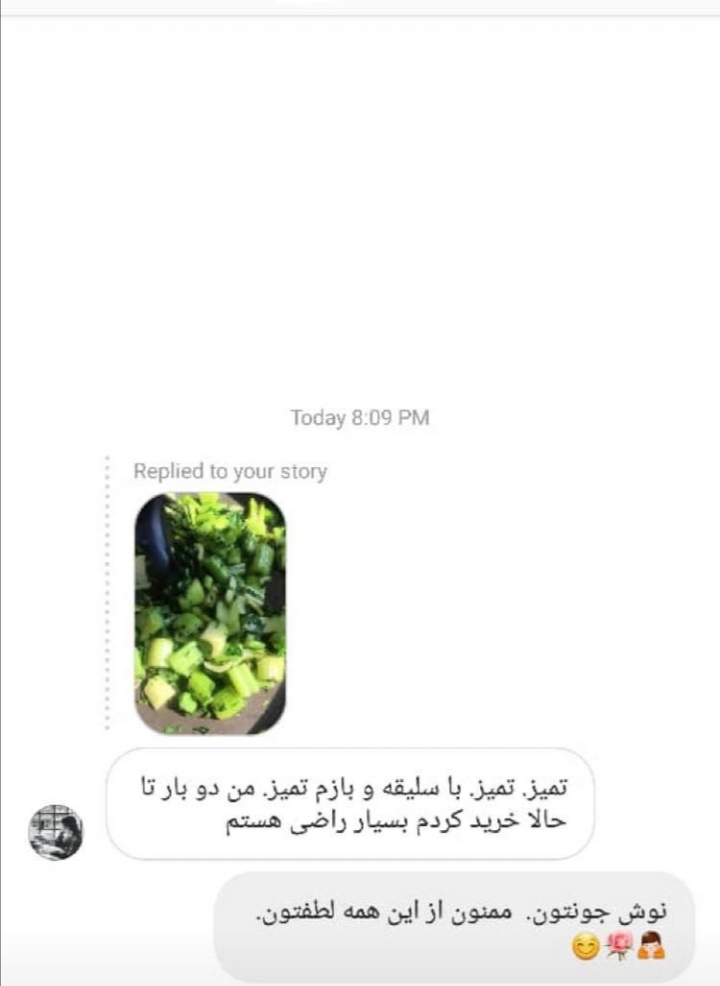Click the first line starting with تمیز

pyautogui.click(x=354, y=788)
